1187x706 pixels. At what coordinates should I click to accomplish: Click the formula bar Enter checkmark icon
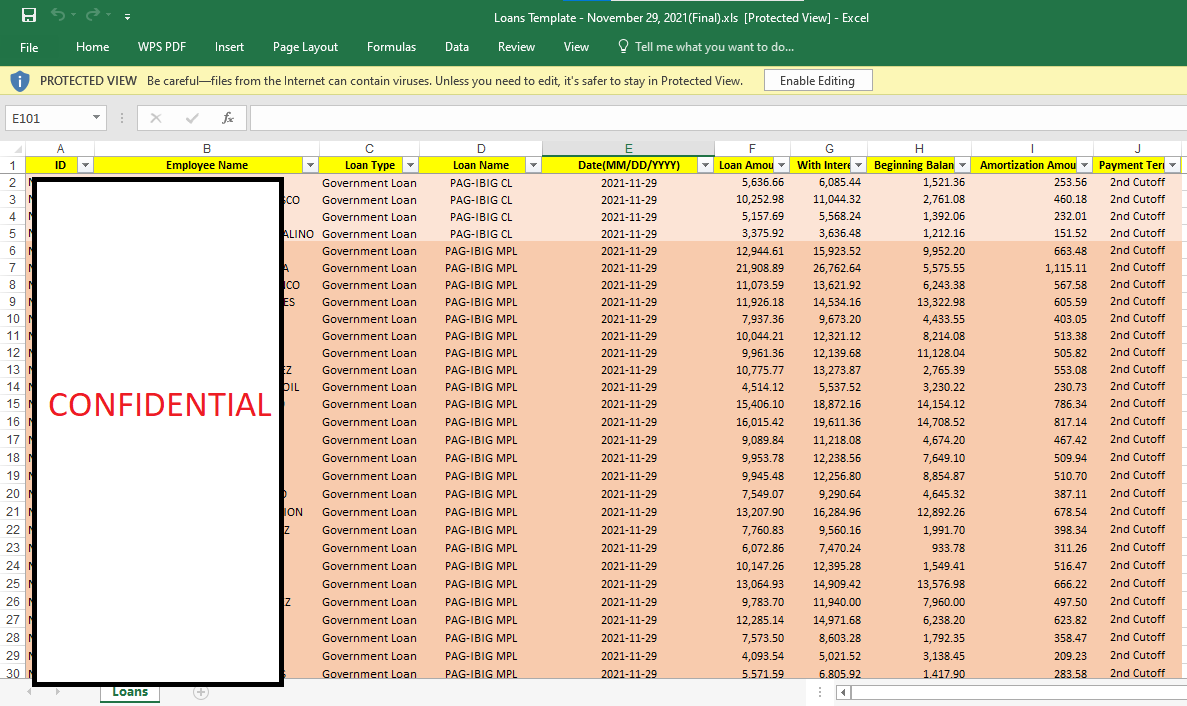[192, 118]
